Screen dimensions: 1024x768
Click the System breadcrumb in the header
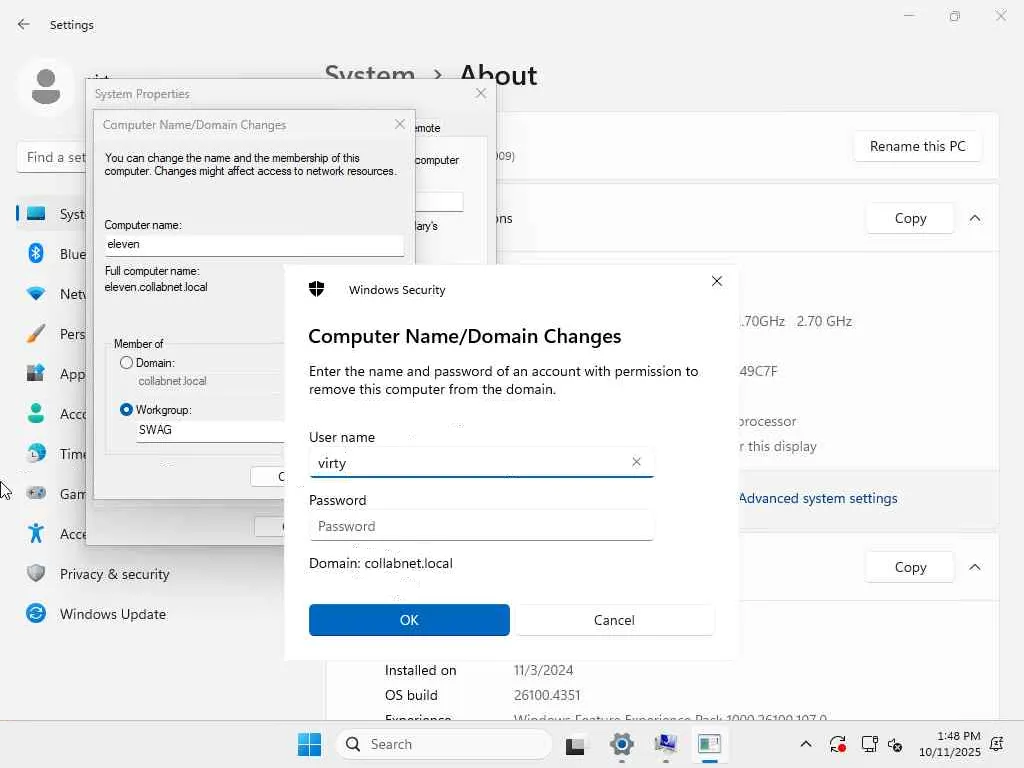[x=370, y=74]
